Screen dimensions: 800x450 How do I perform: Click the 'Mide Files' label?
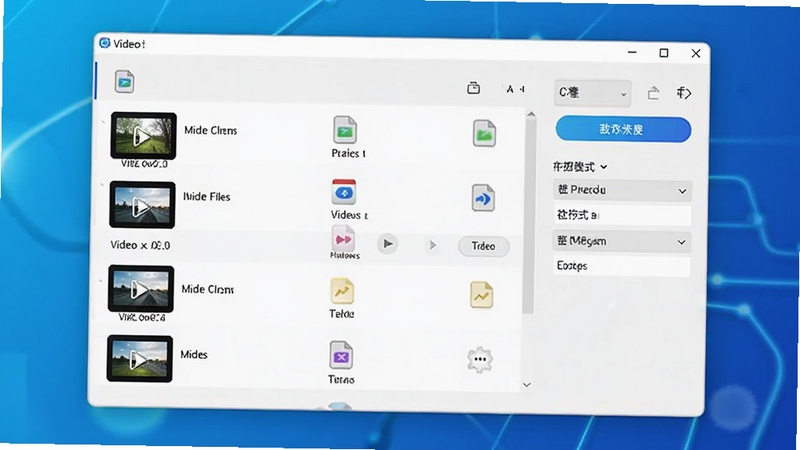click(x=207, y=196)
